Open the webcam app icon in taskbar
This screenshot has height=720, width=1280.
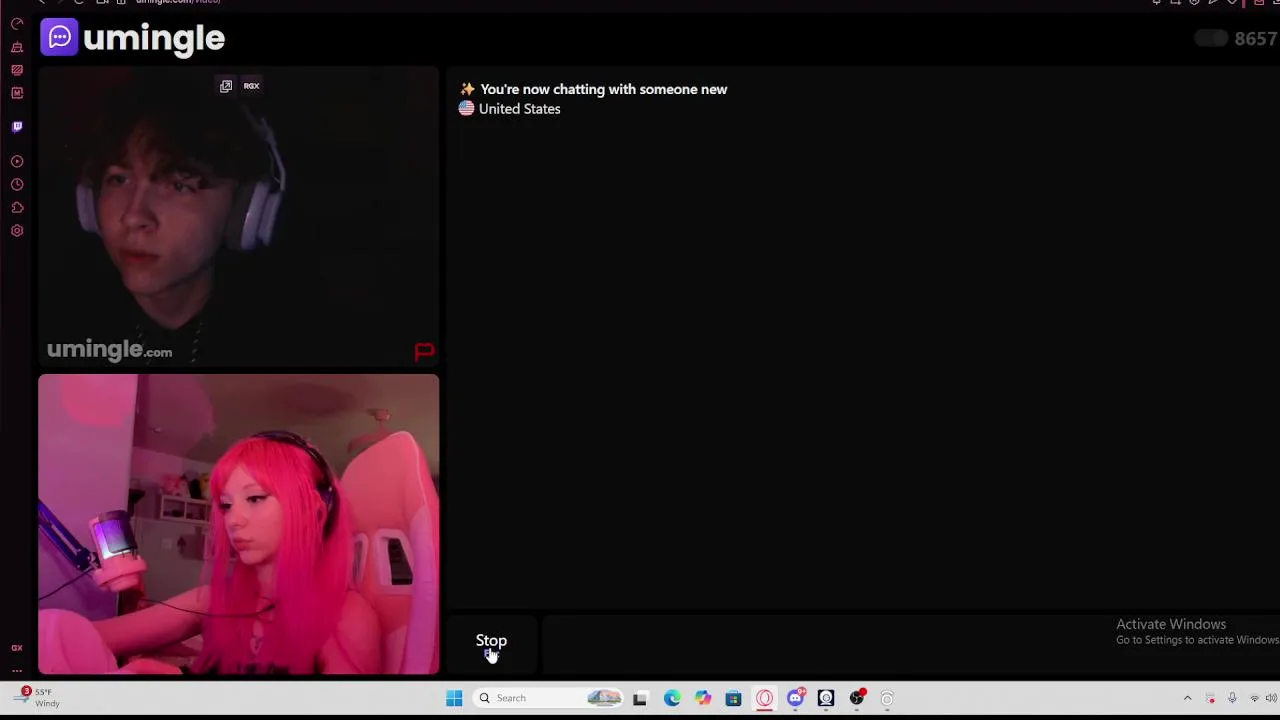pyautogui.click(x=826, y=698)
